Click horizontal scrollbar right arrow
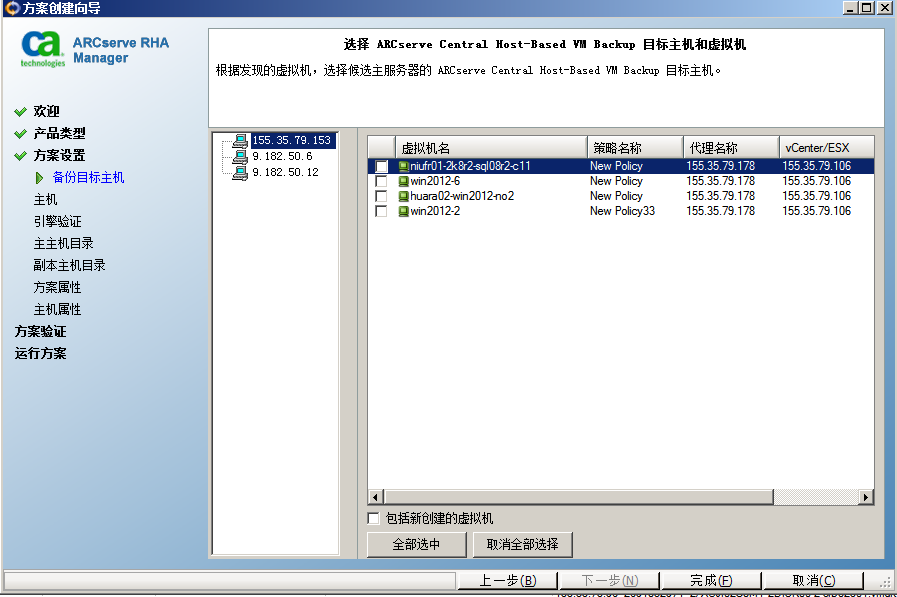 click(x=866, y=497)
